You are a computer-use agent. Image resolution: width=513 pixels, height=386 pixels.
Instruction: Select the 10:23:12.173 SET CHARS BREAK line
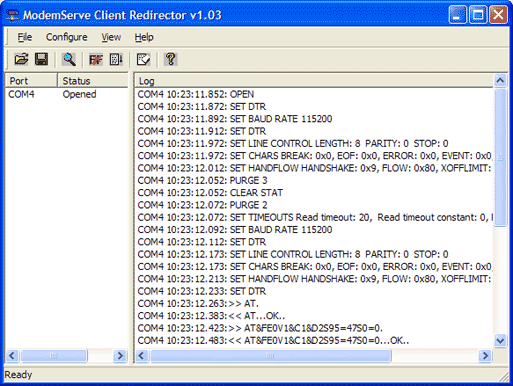pos(314,267)
